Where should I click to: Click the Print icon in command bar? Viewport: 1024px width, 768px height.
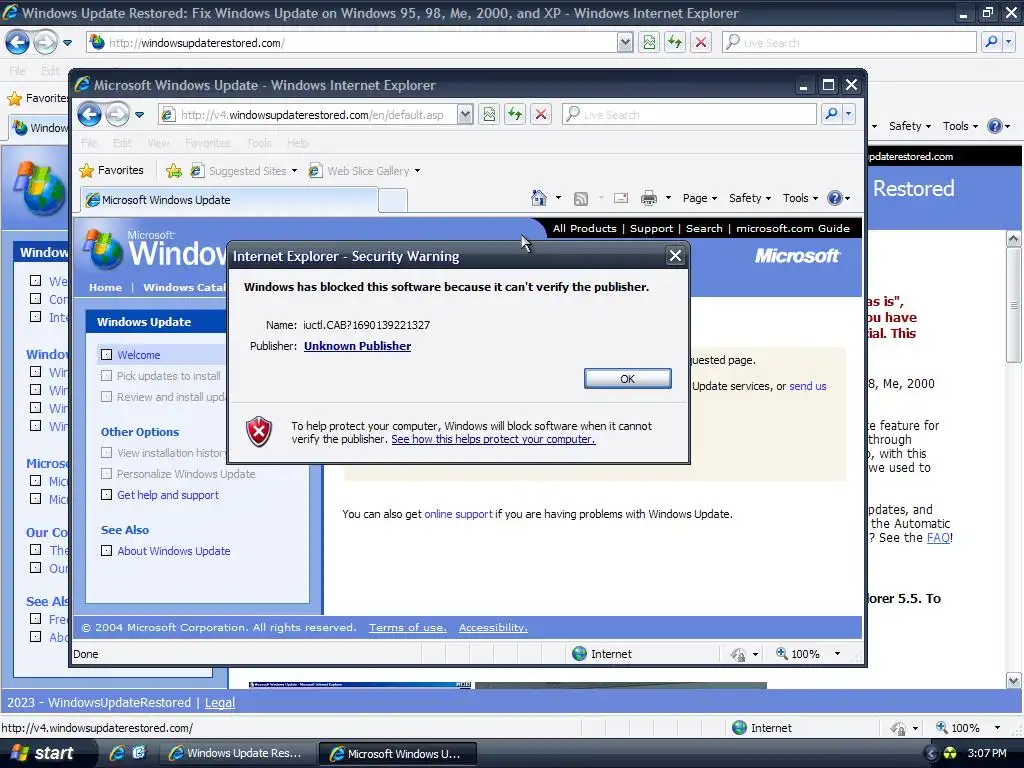coord(648,199)
